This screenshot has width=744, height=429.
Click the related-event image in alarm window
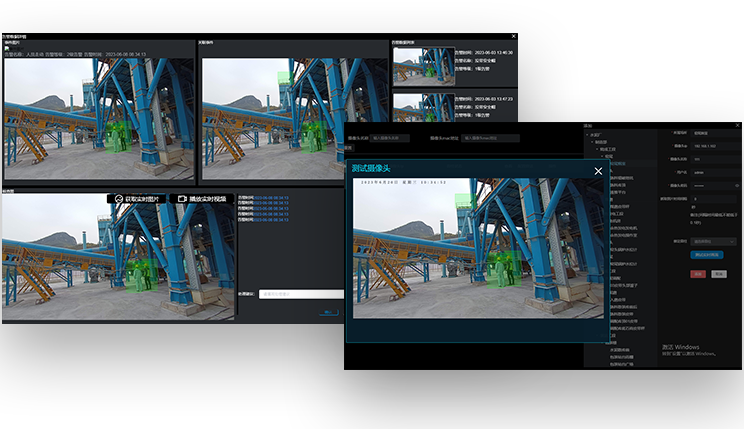(x=273, y=118)
